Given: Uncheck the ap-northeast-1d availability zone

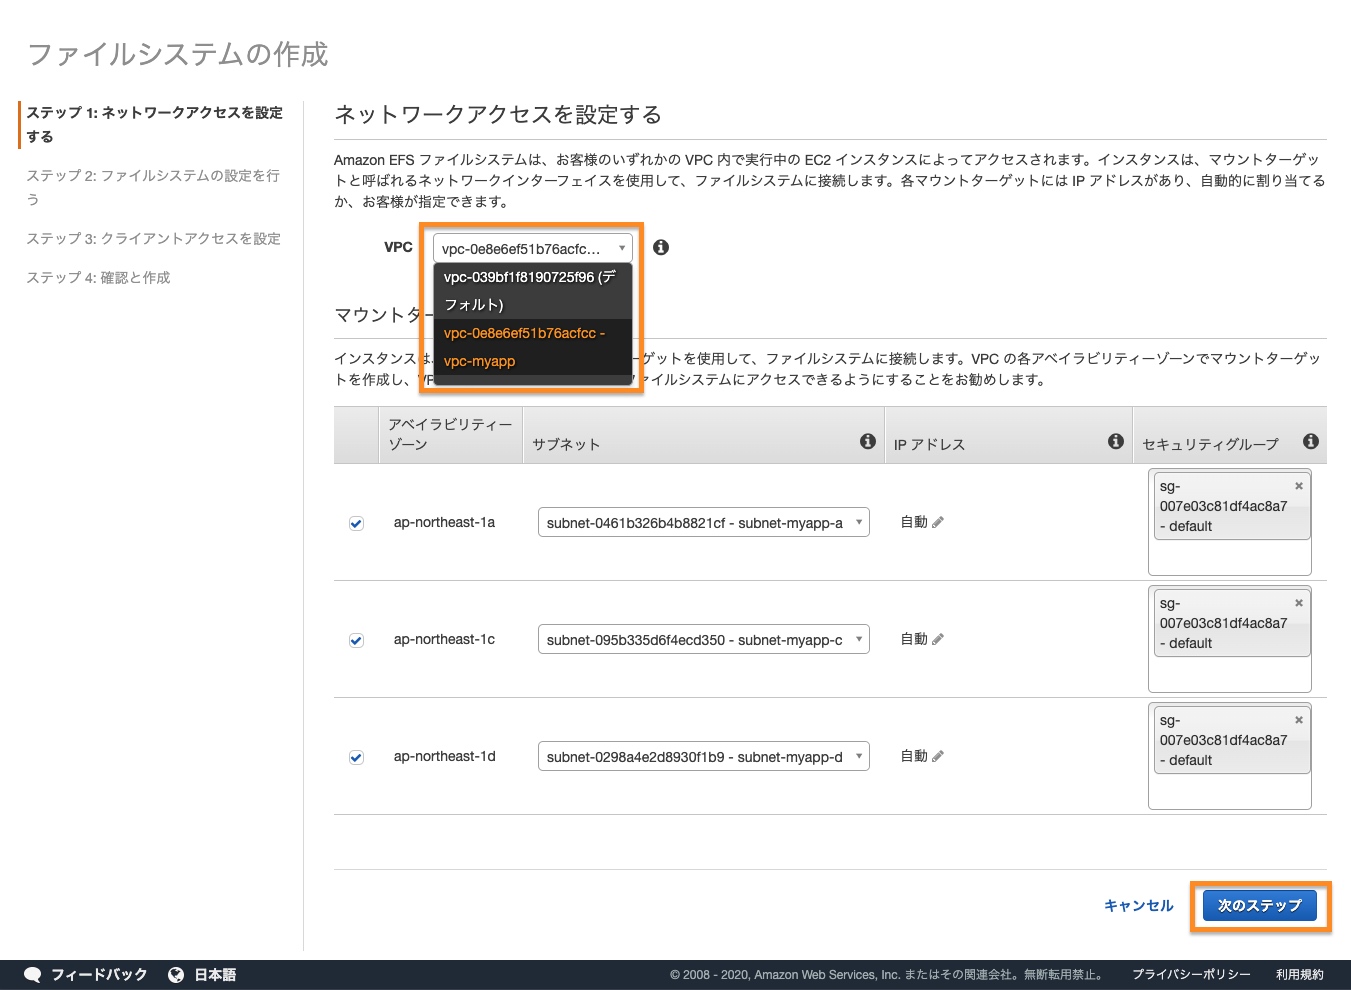Looking at the screenshot, I should tap(356, 757).
